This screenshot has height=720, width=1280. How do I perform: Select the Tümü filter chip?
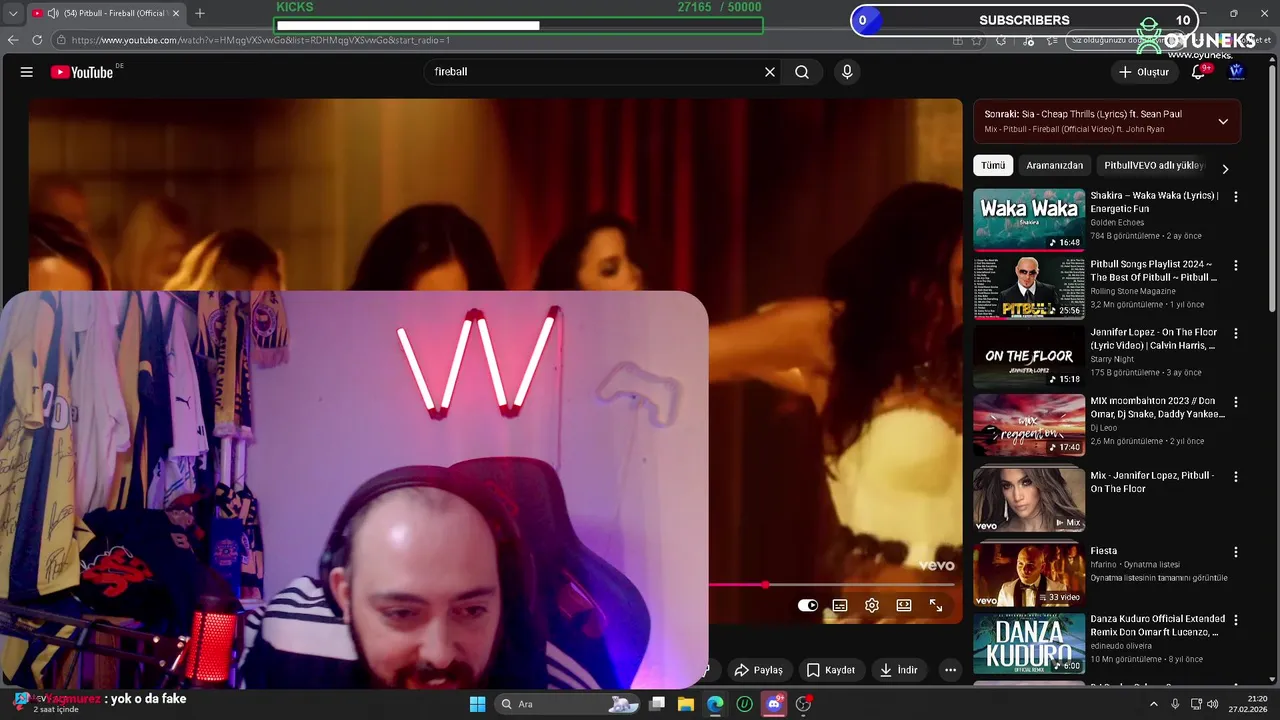[x=993, y=165]
